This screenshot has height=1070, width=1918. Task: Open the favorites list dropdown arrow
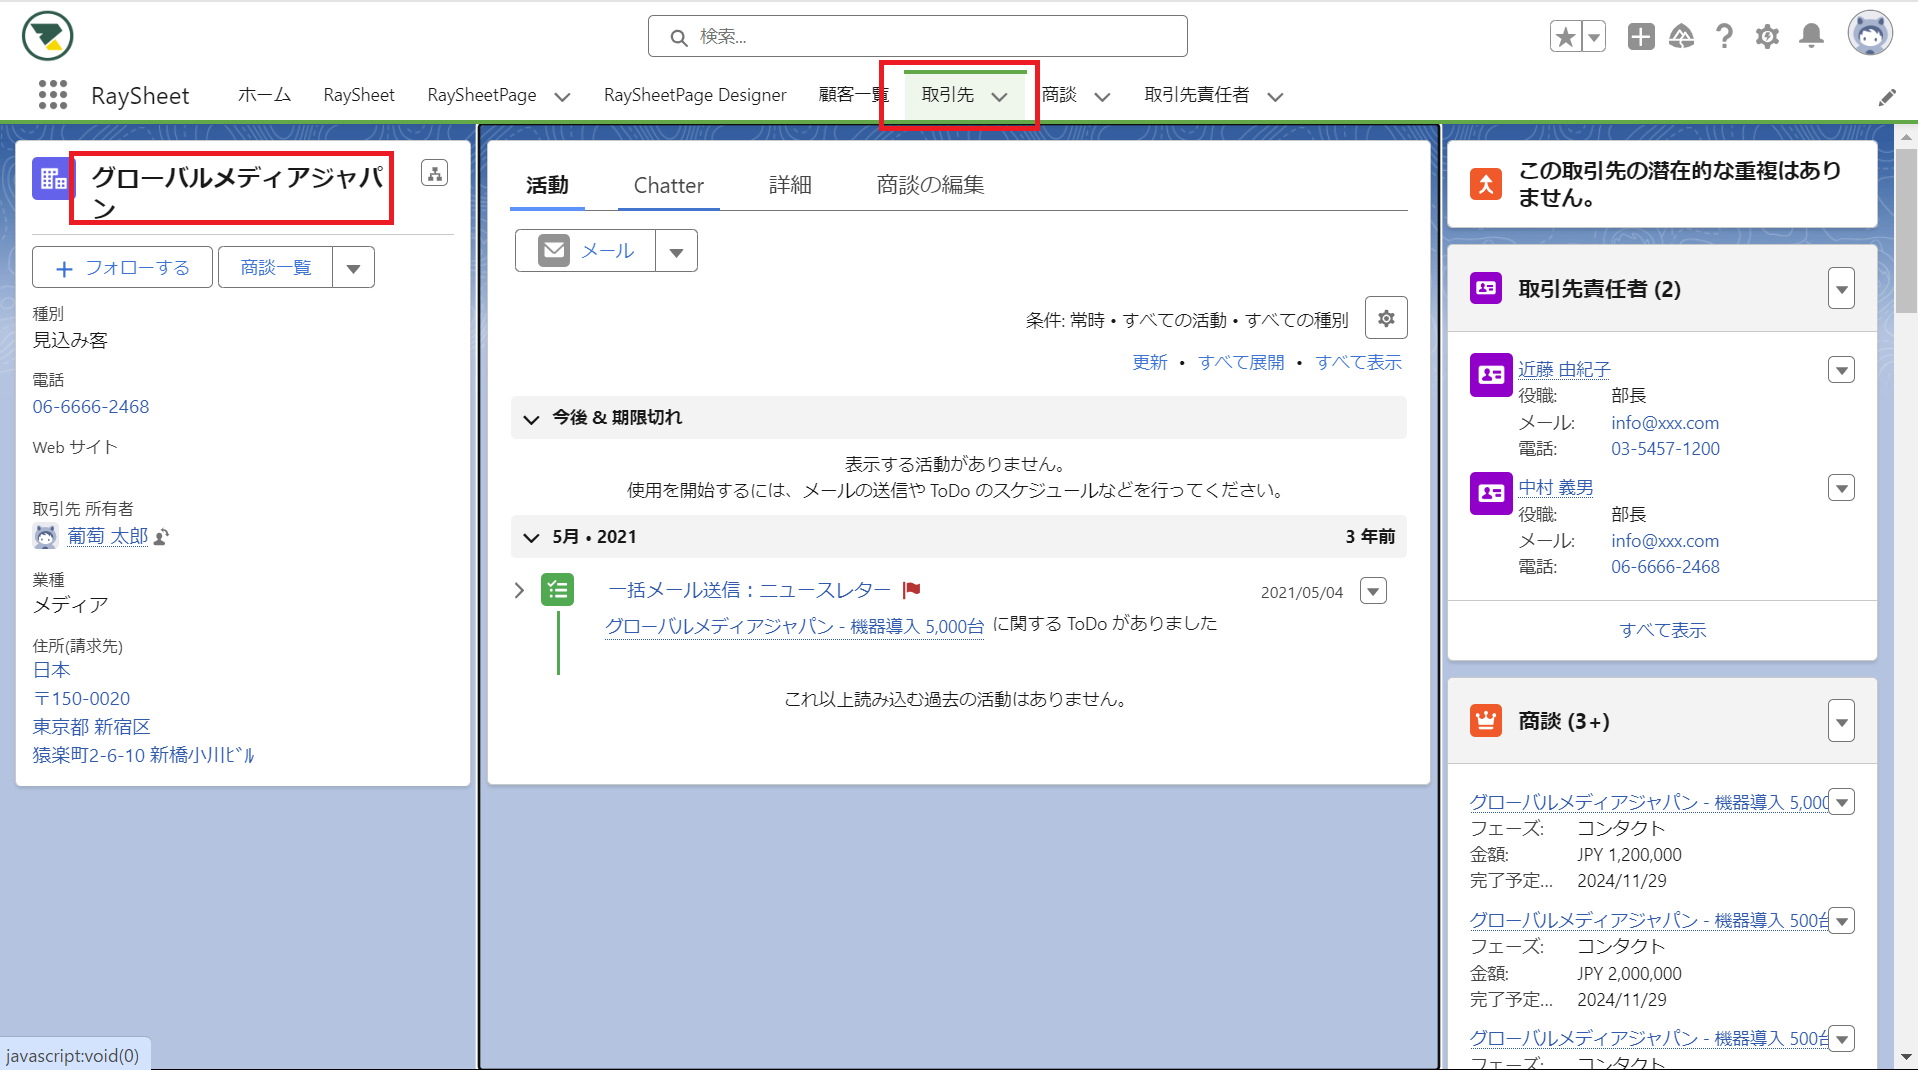coord(1594,37)
